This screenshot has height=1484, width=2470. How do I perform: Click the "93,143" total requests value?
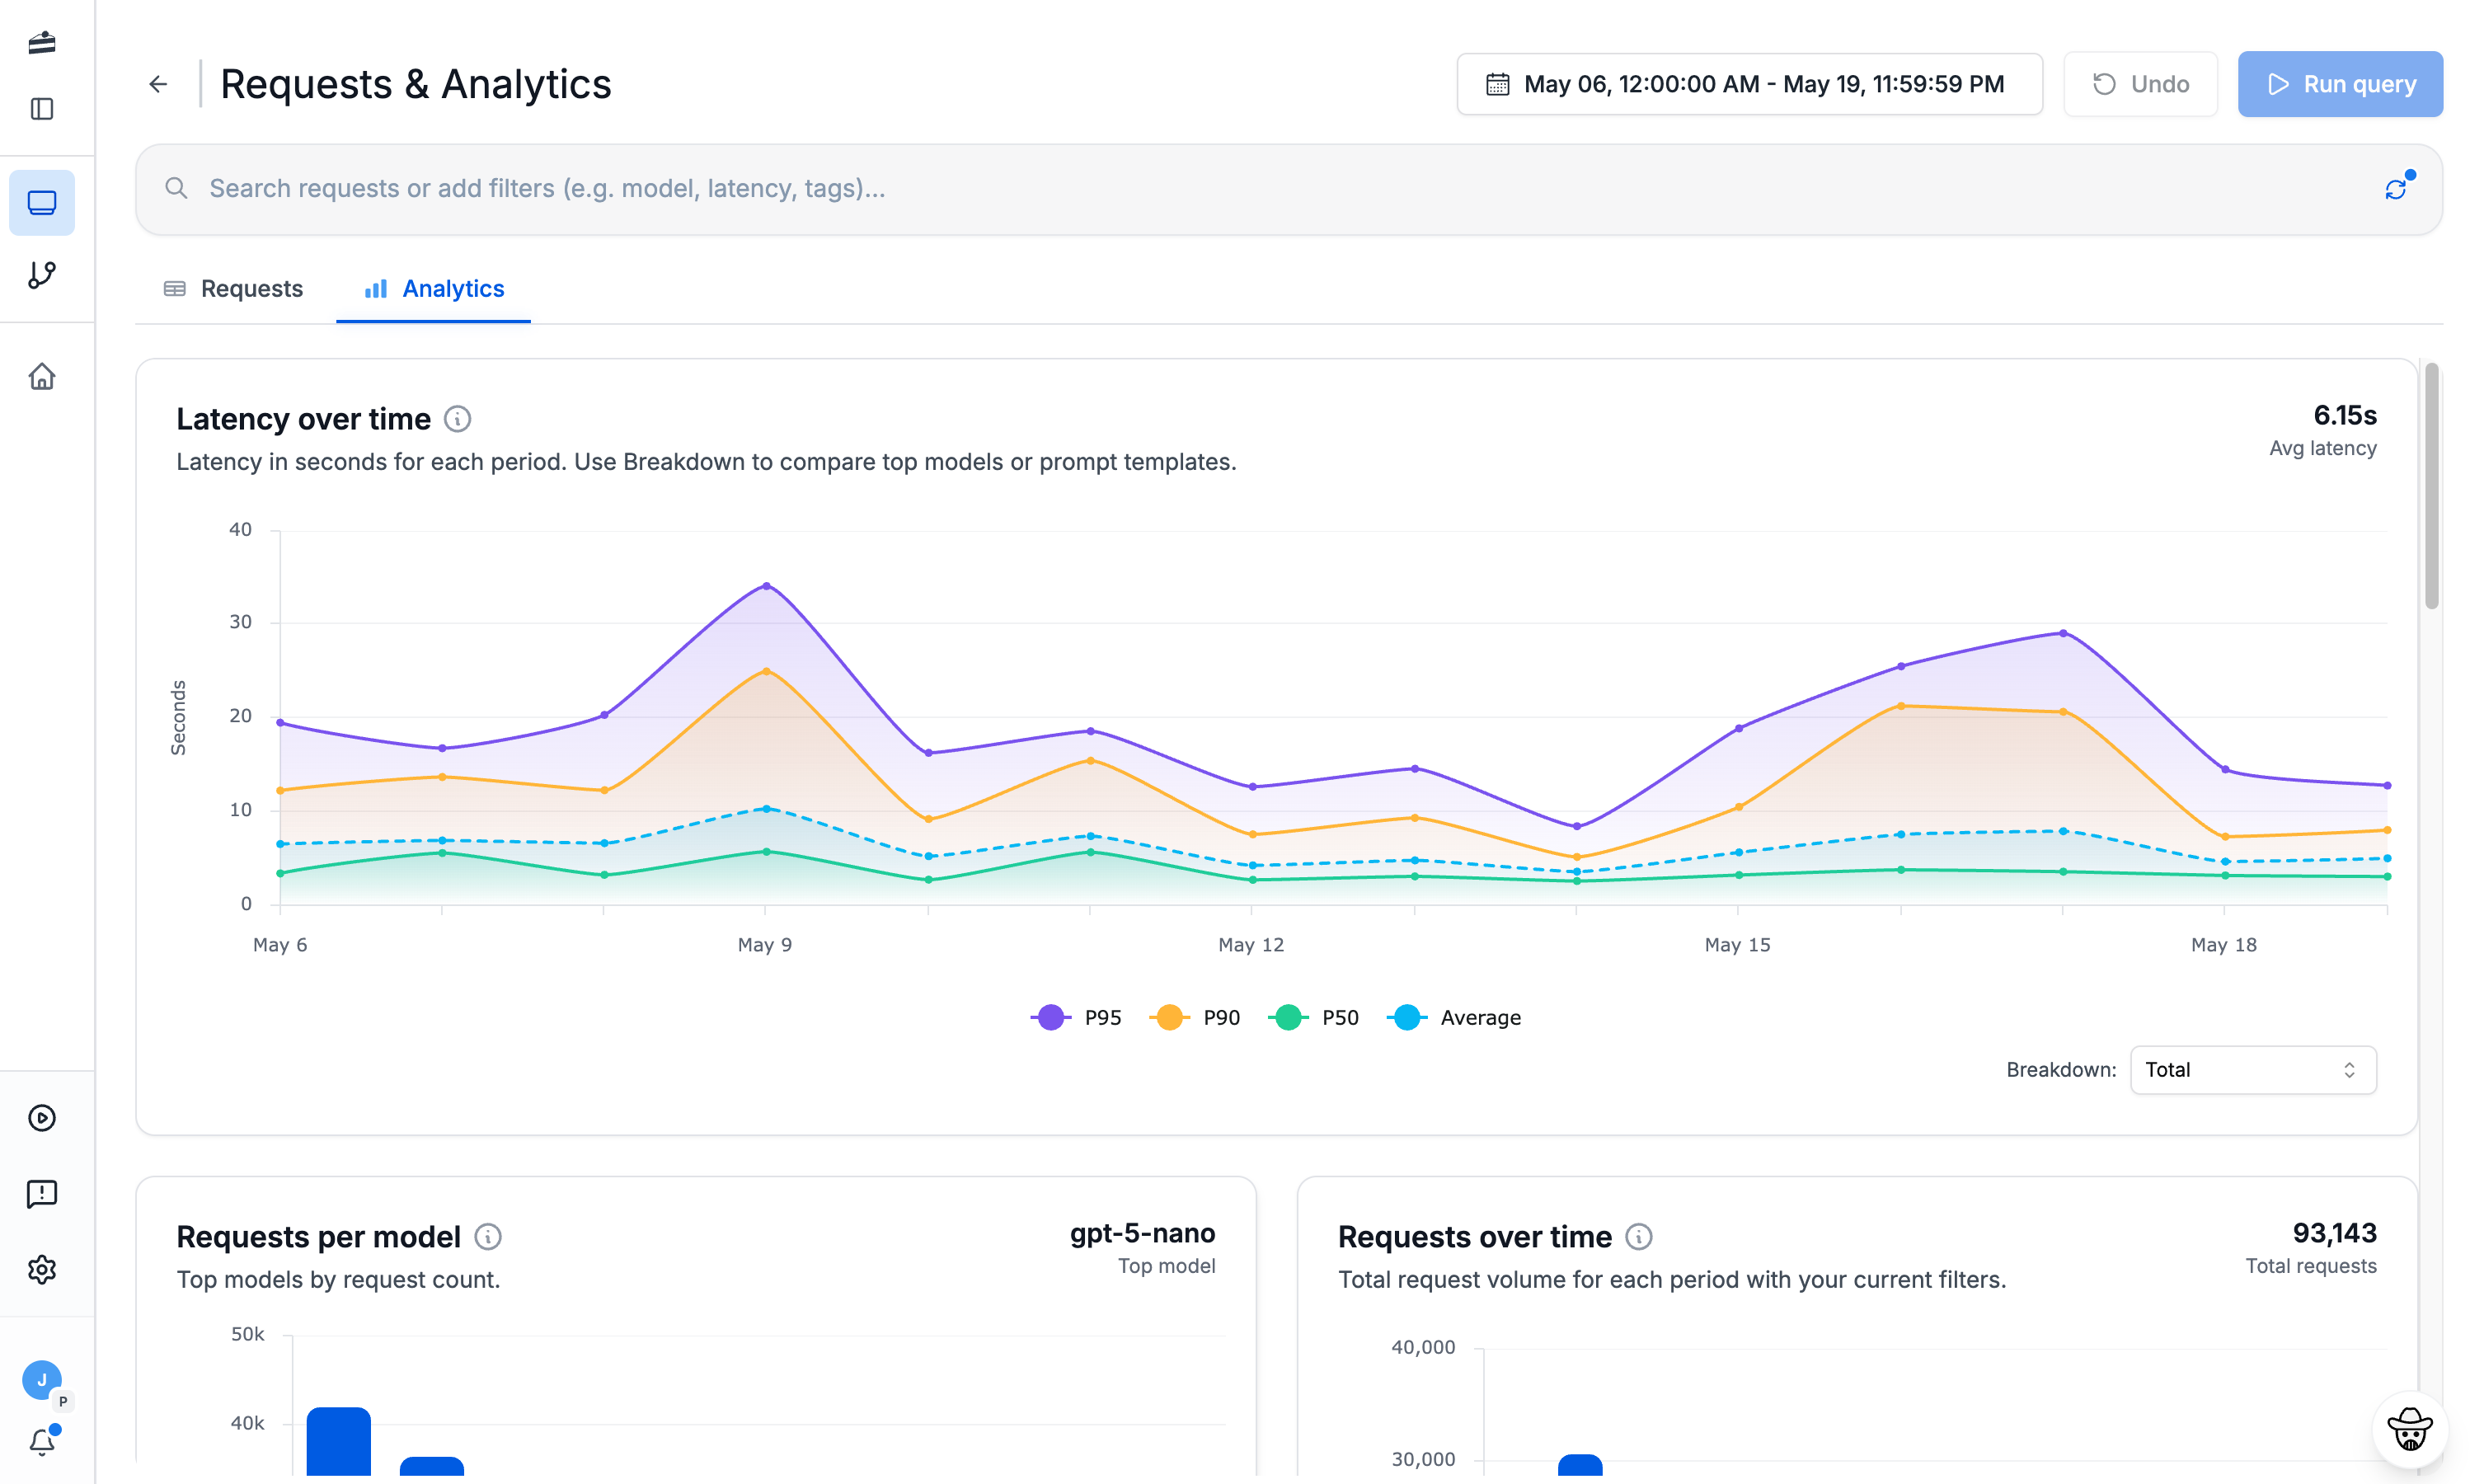(2334, 1233)
